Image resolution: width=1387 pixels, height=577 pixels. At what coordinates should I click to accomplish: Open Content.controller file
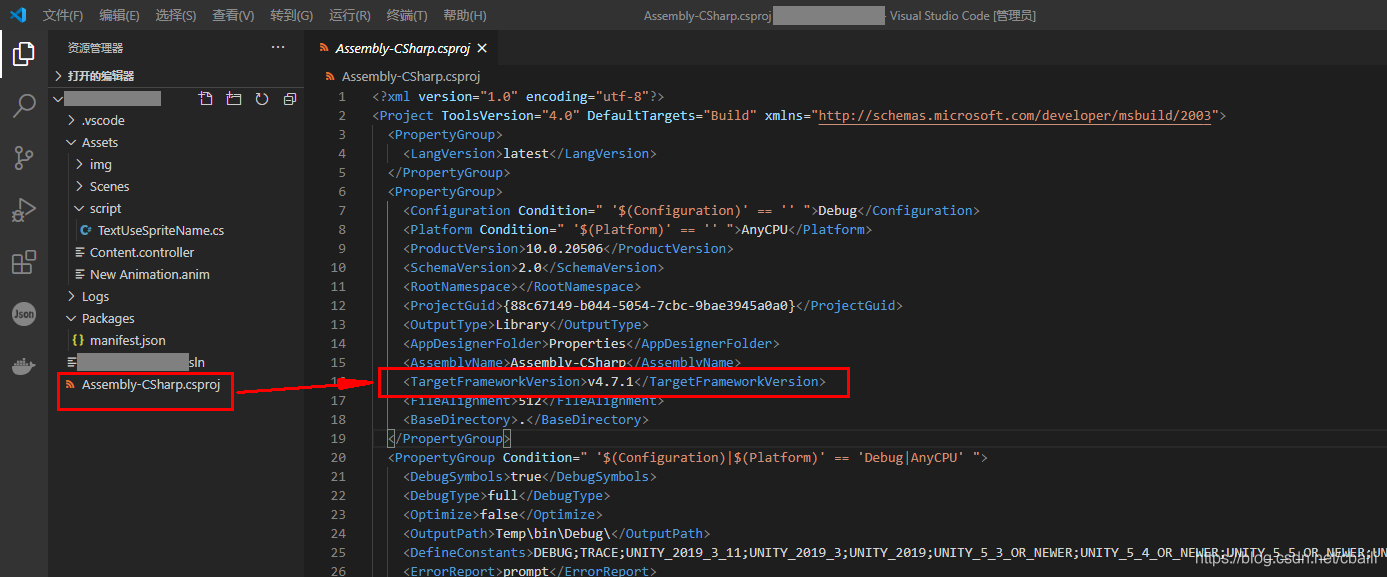pos(176,252)
